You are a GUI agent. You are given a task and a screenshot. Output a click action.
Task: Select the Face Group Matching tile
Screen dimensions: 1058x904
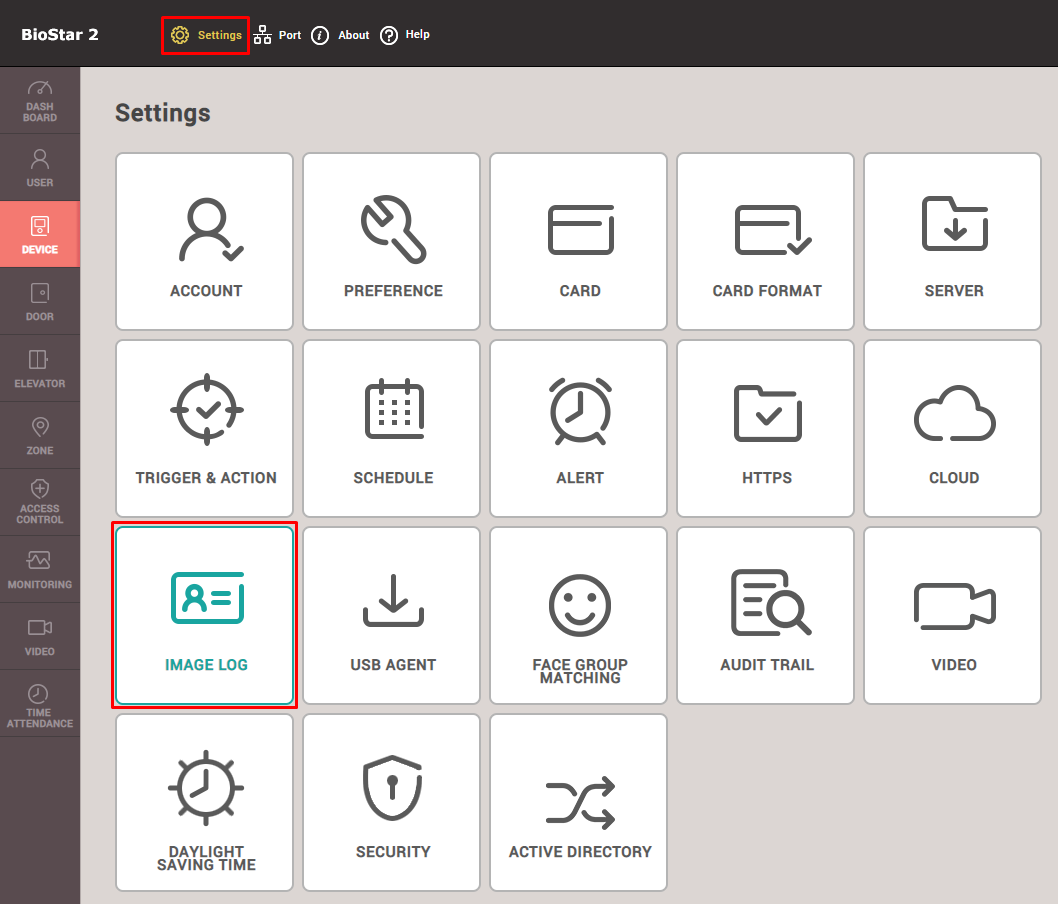pos(579,615)
